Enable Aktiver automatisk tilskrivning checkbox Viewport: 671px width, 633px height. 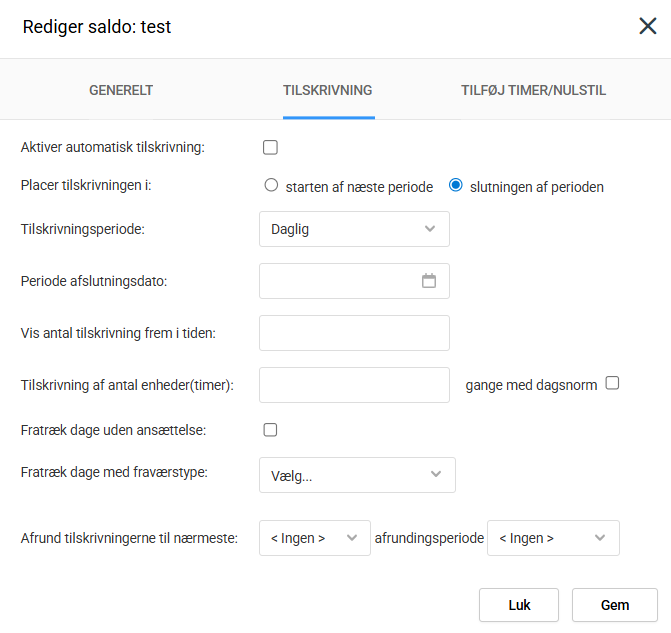(270, 148)
